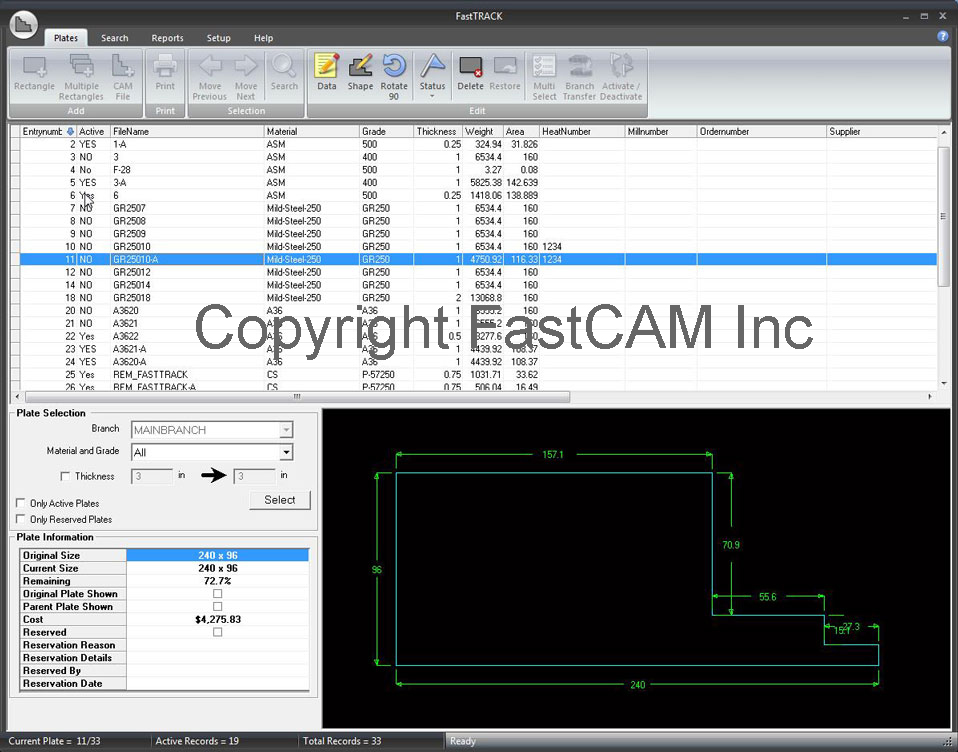Check the Original Plate Shown box
Screen dimensions: 958x752
click(218, 594)
